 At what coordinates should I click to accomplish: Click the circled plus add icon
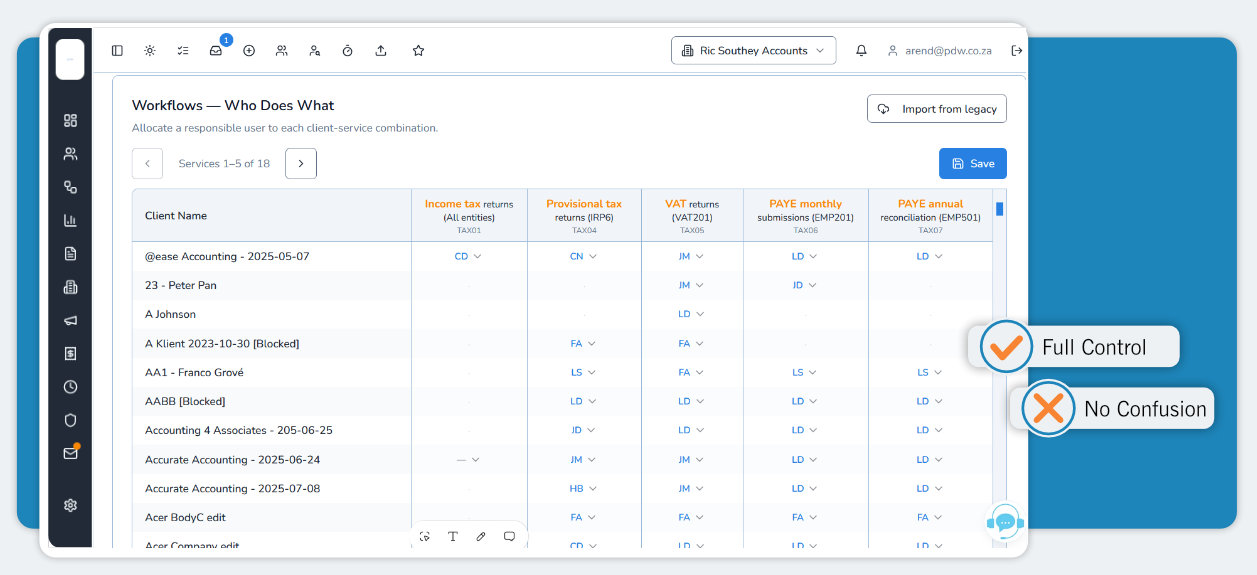pyautogui.click(x=249, y=51)
